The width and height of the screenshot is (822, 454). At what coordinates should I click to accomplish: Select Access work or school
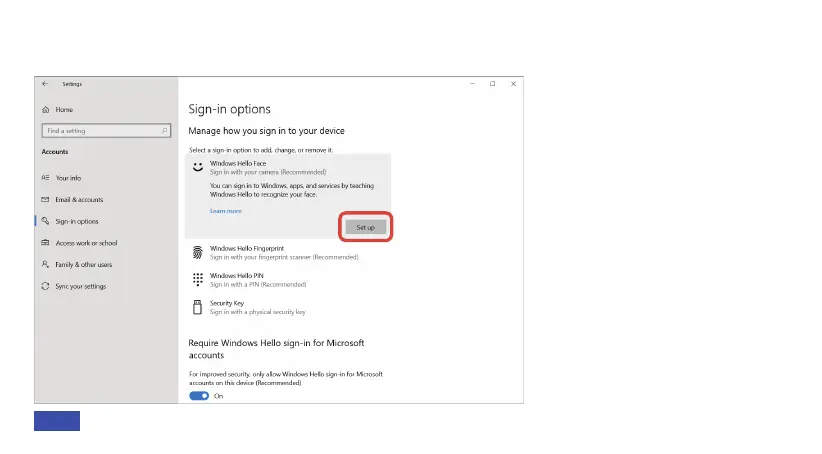(x=86, y=243)
